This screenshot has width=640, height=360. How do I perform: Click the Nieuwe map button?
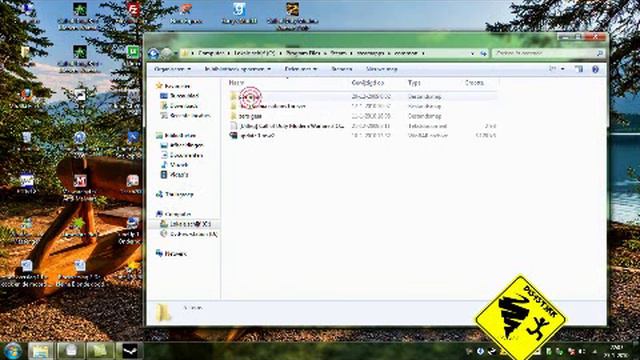[x=382, y=69]
